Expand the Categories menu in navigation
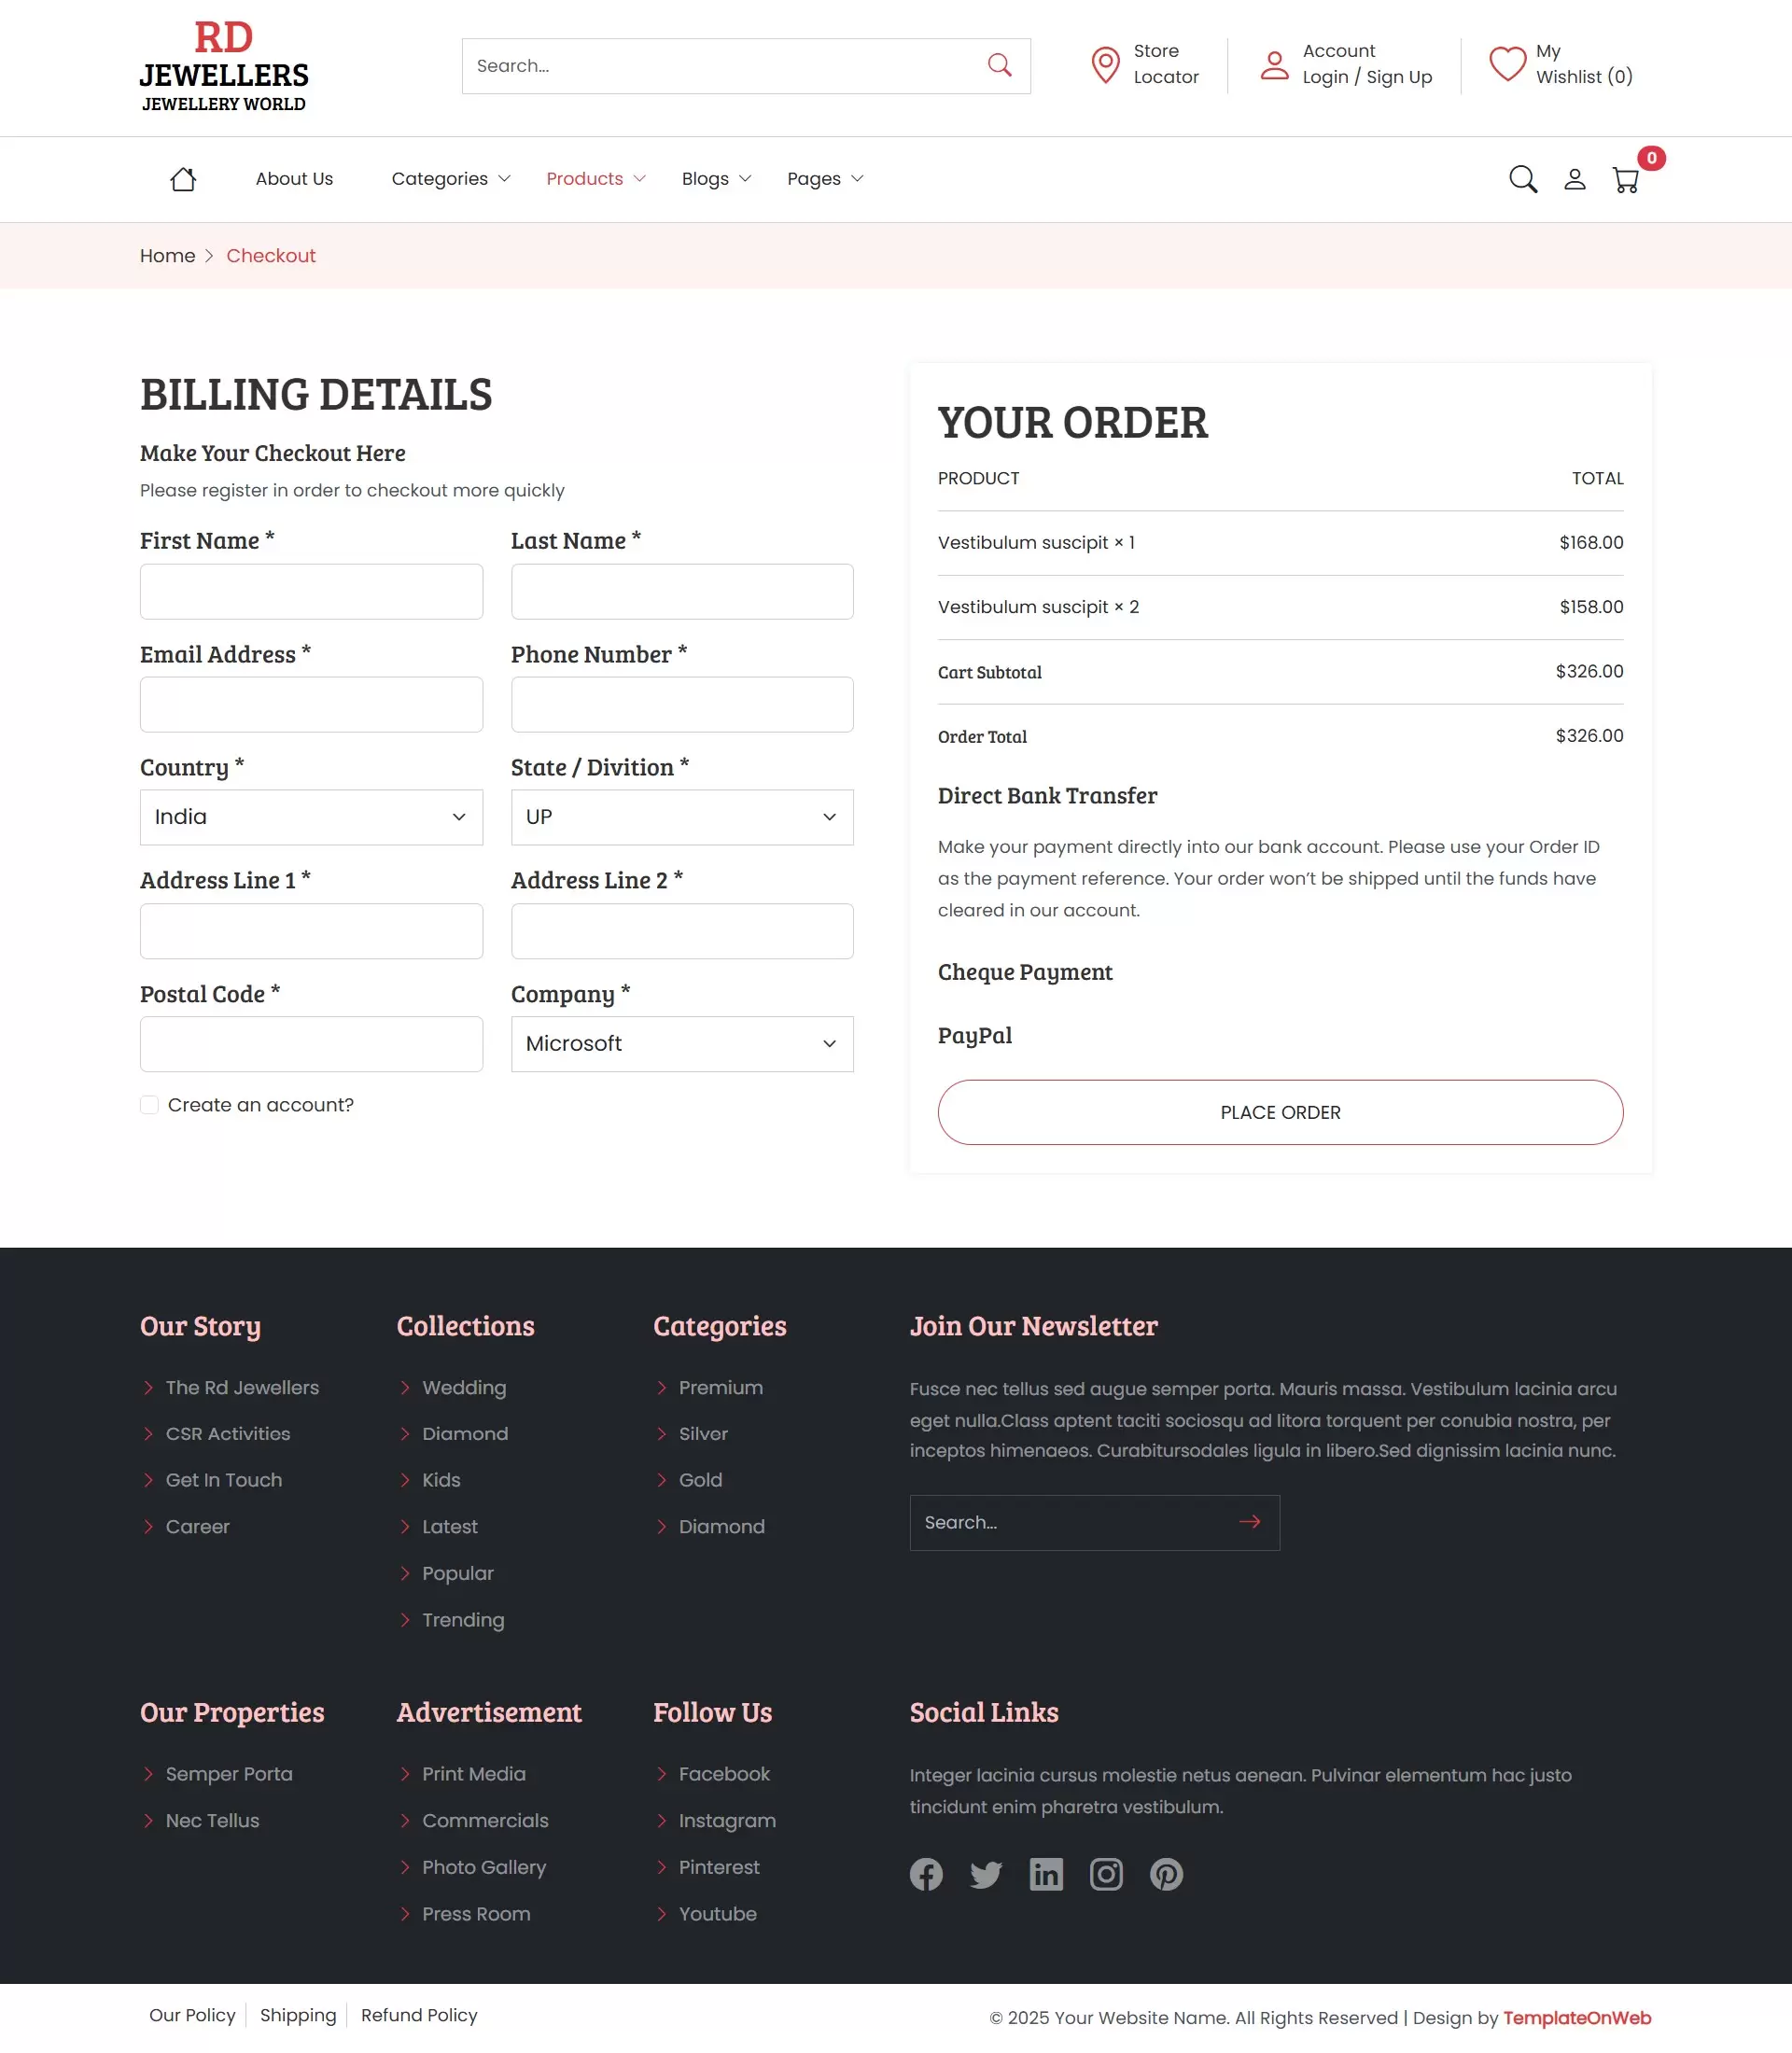This screenshot has width=1792, height=2053. (x=441, y=178)
